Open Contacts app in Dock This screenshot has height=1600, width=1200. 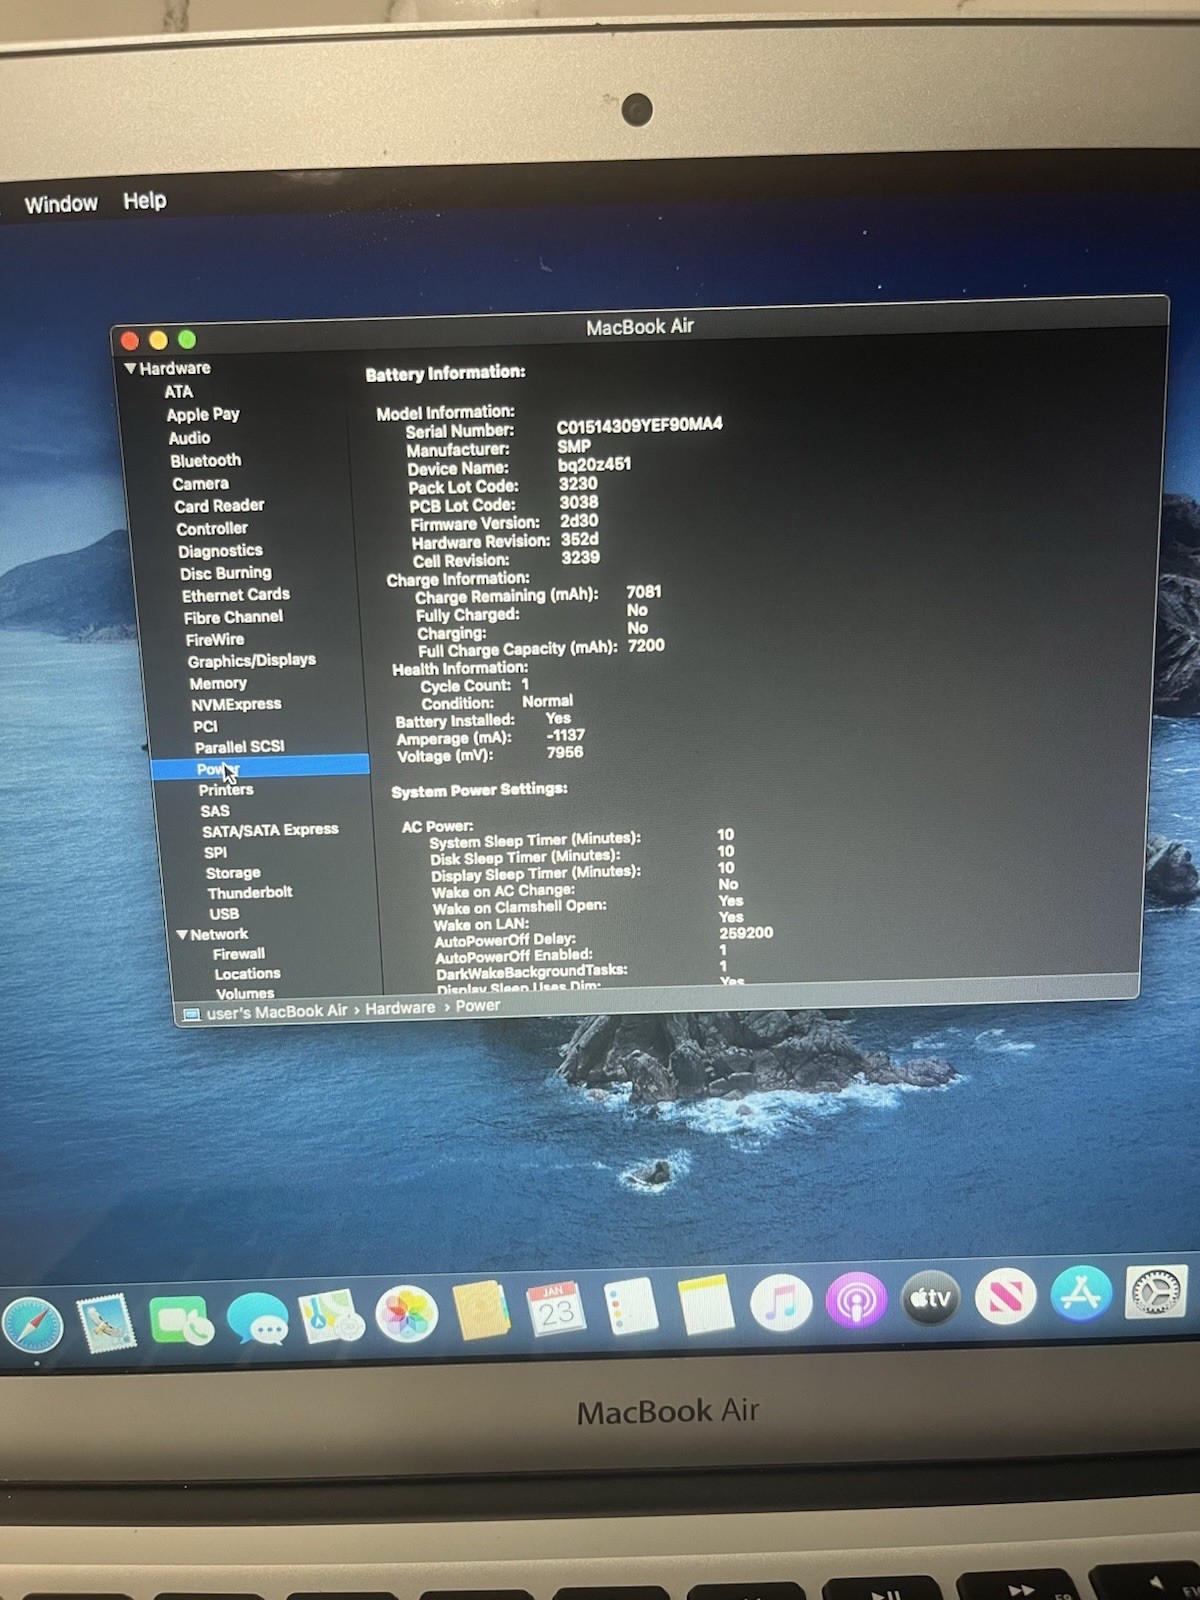point(481,1310)
